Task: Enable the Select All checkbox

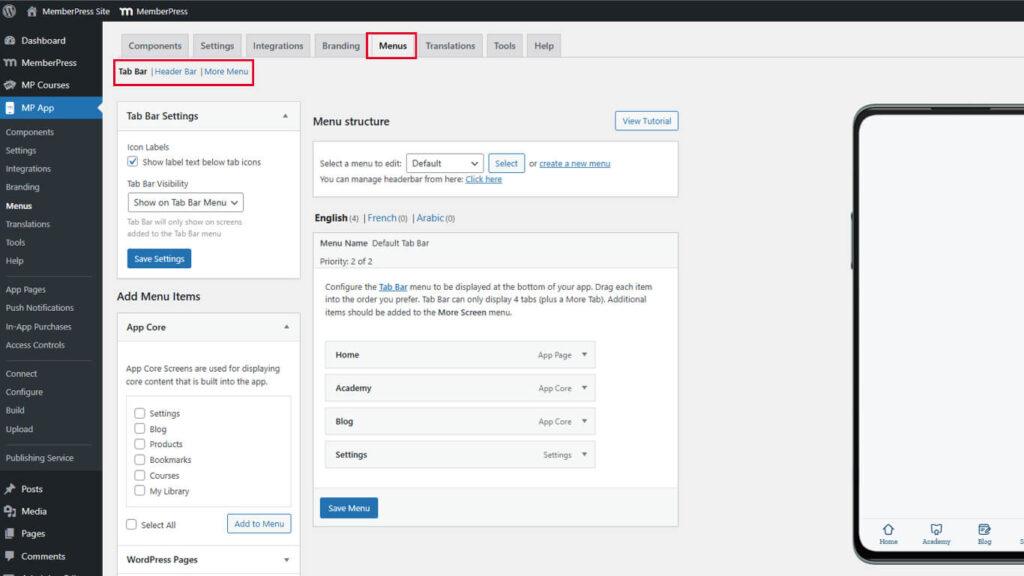Action: tap(132, 525)
